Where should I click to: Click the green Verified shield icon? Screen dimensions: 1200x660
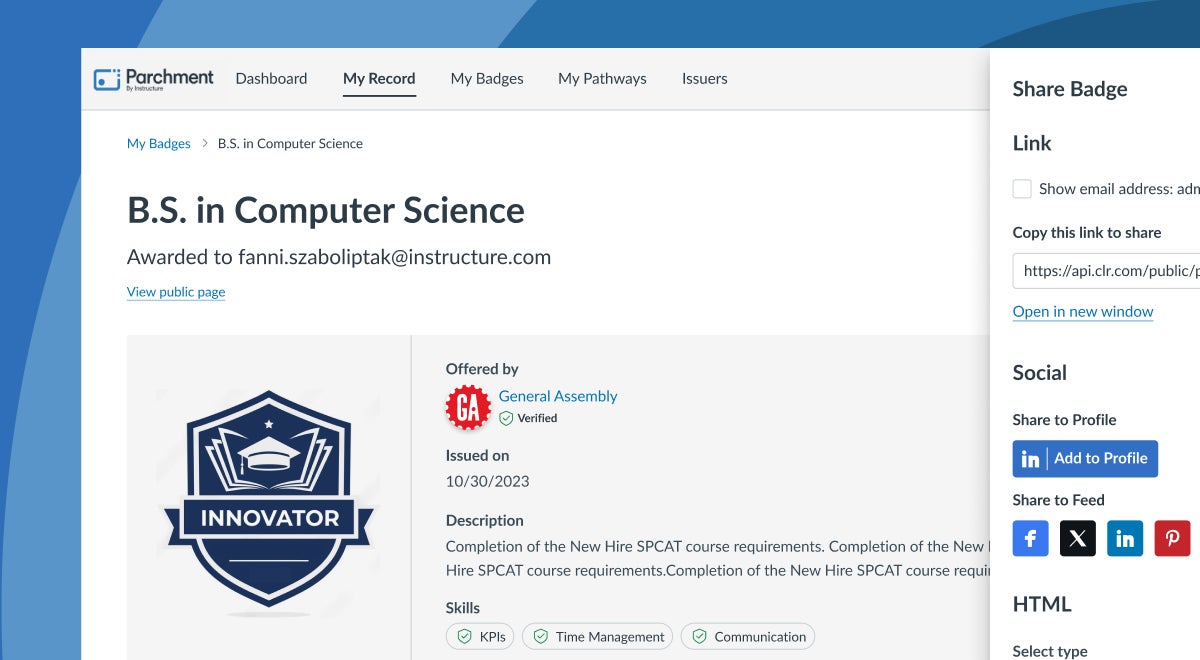point(506,418)
